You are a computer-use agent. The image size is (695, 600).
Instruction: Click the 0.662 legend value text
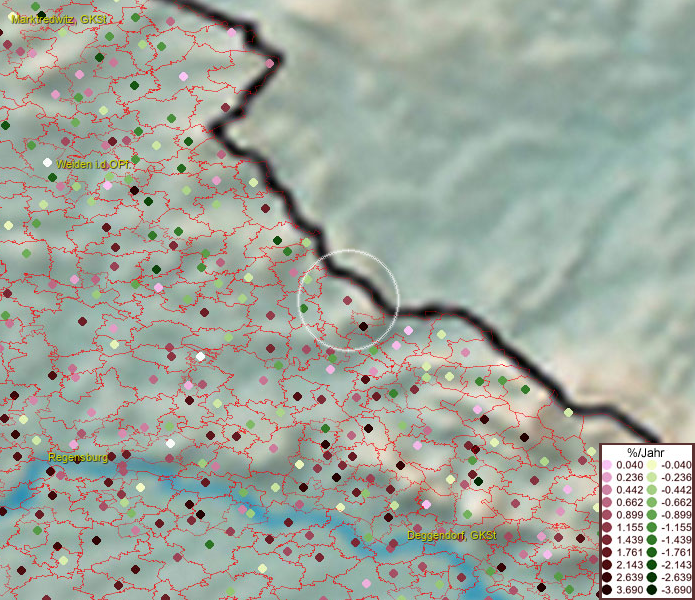[629, 503]
